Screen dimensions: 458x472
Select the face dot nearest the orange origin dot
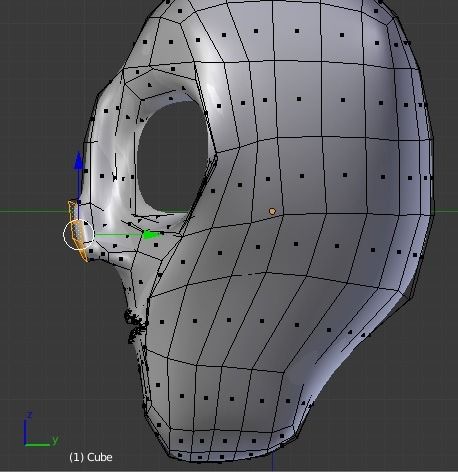(268, 179)
